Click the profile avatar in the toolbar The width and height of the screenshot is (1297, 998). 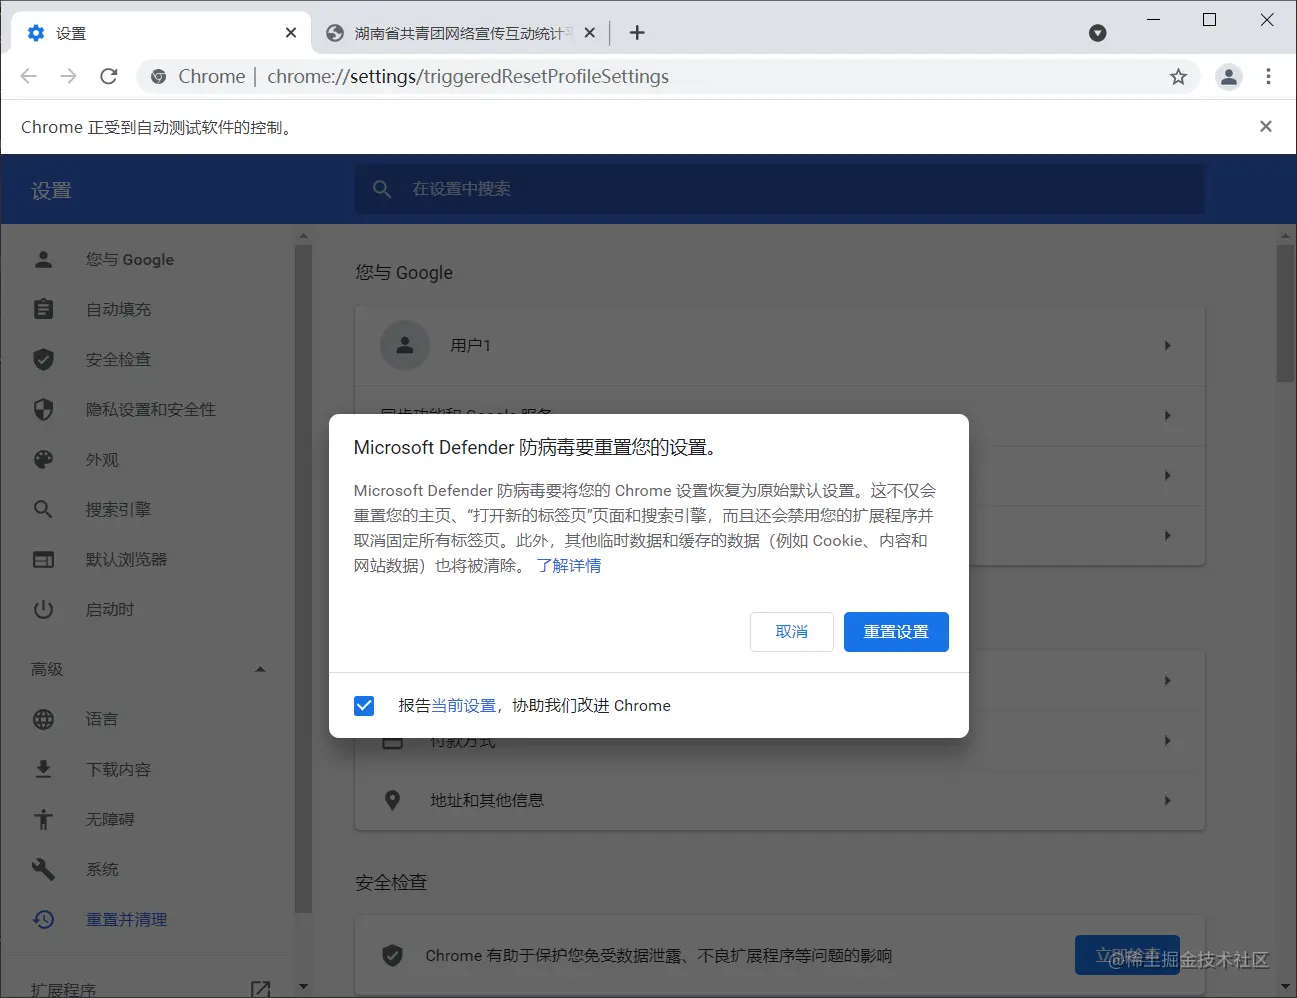pos(1228,76)
